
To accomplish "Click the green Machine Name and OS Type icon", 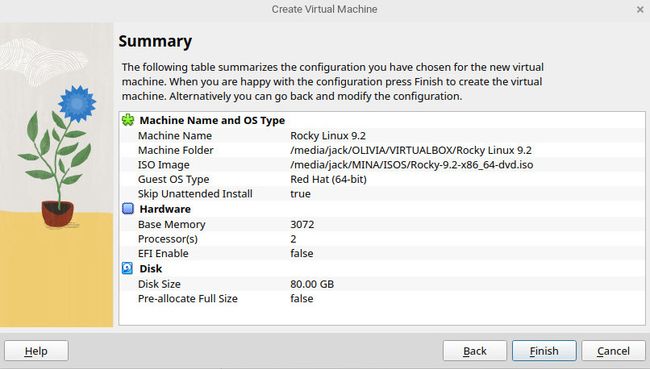I will (128, 120).
